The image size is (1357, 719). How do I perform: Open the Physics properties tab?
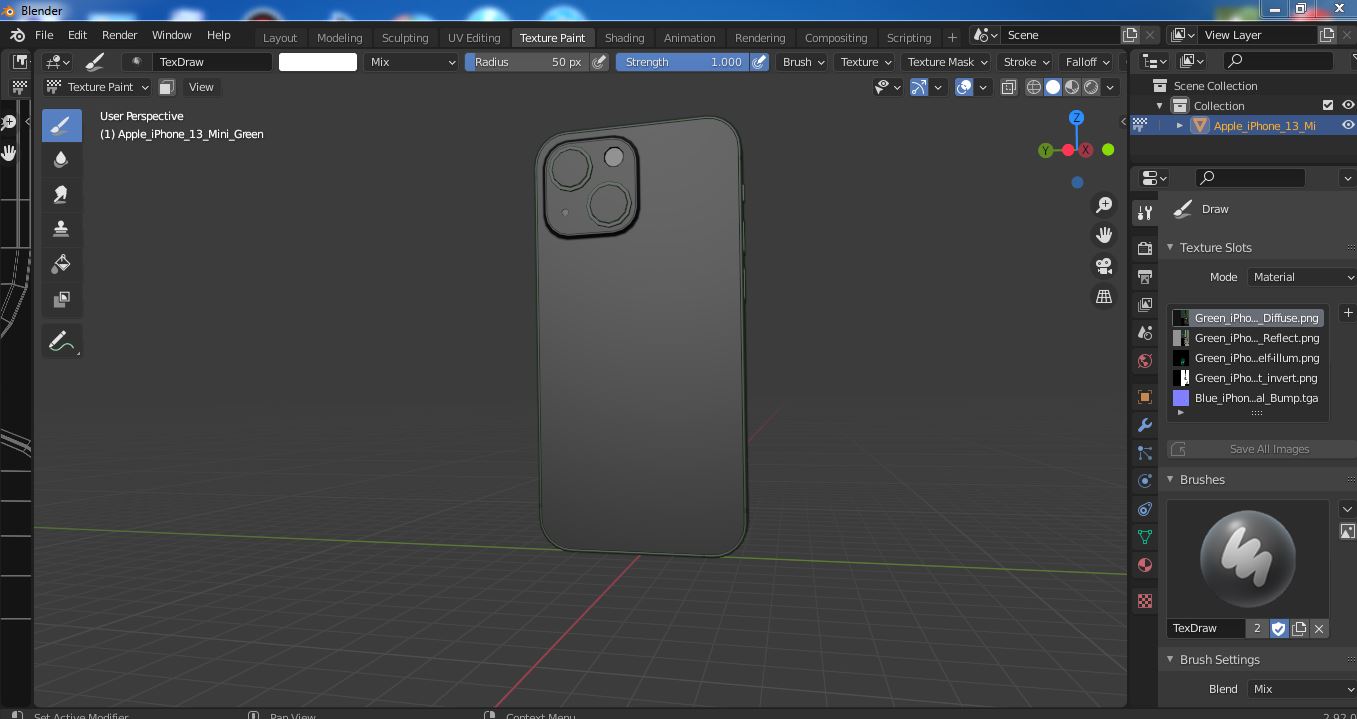point(1145,481)
